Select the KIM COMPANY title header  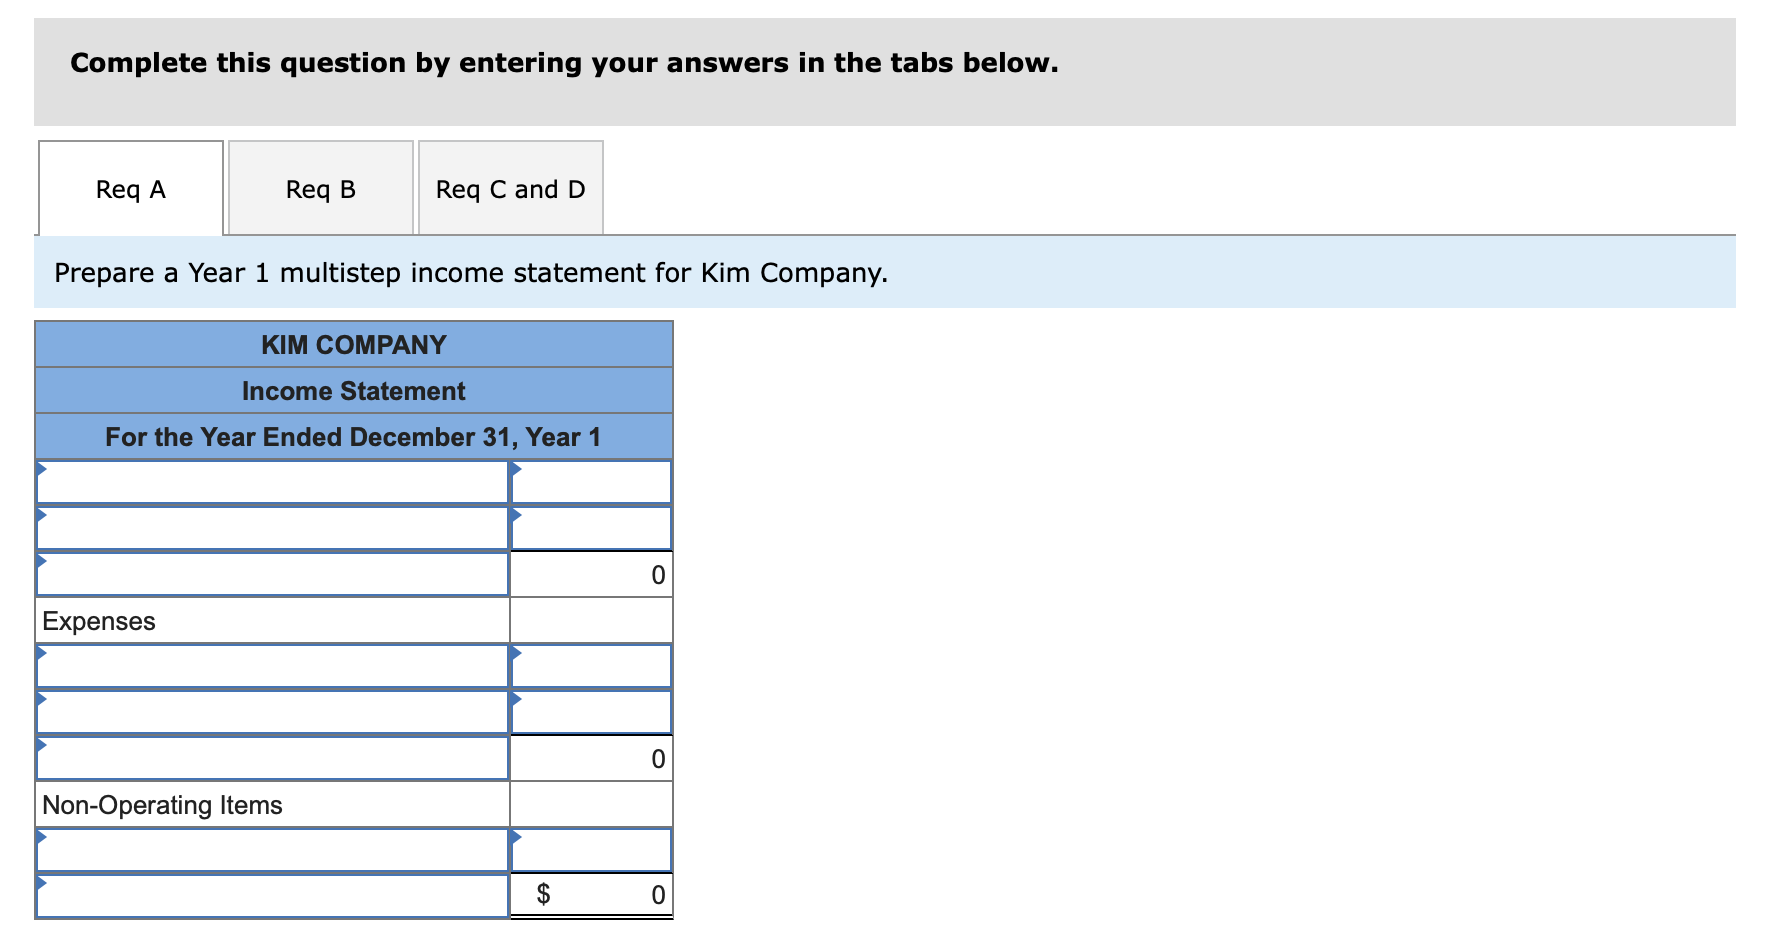point(353,344)
